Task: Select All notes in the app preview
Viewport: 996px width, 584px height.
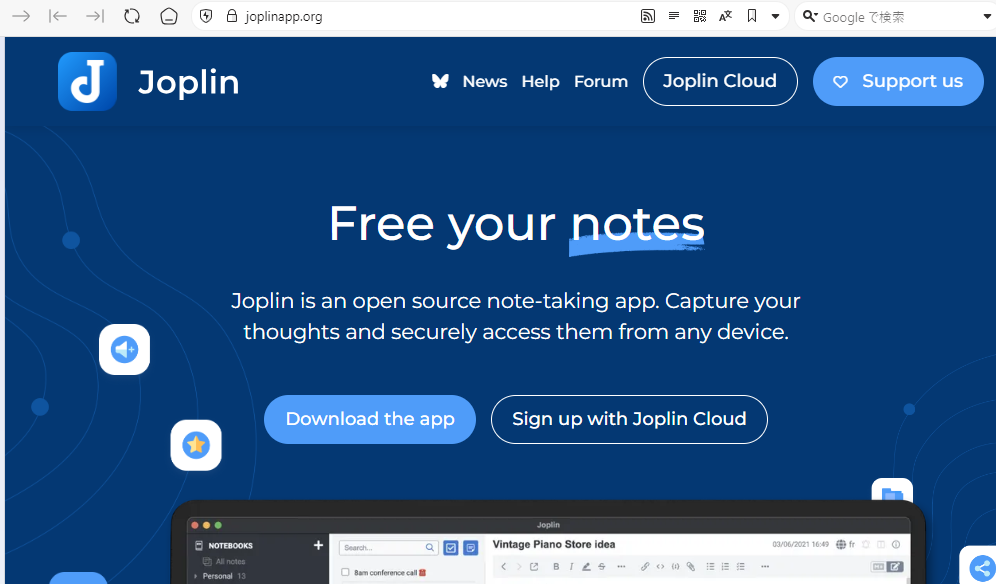Action: coord(230,562)
